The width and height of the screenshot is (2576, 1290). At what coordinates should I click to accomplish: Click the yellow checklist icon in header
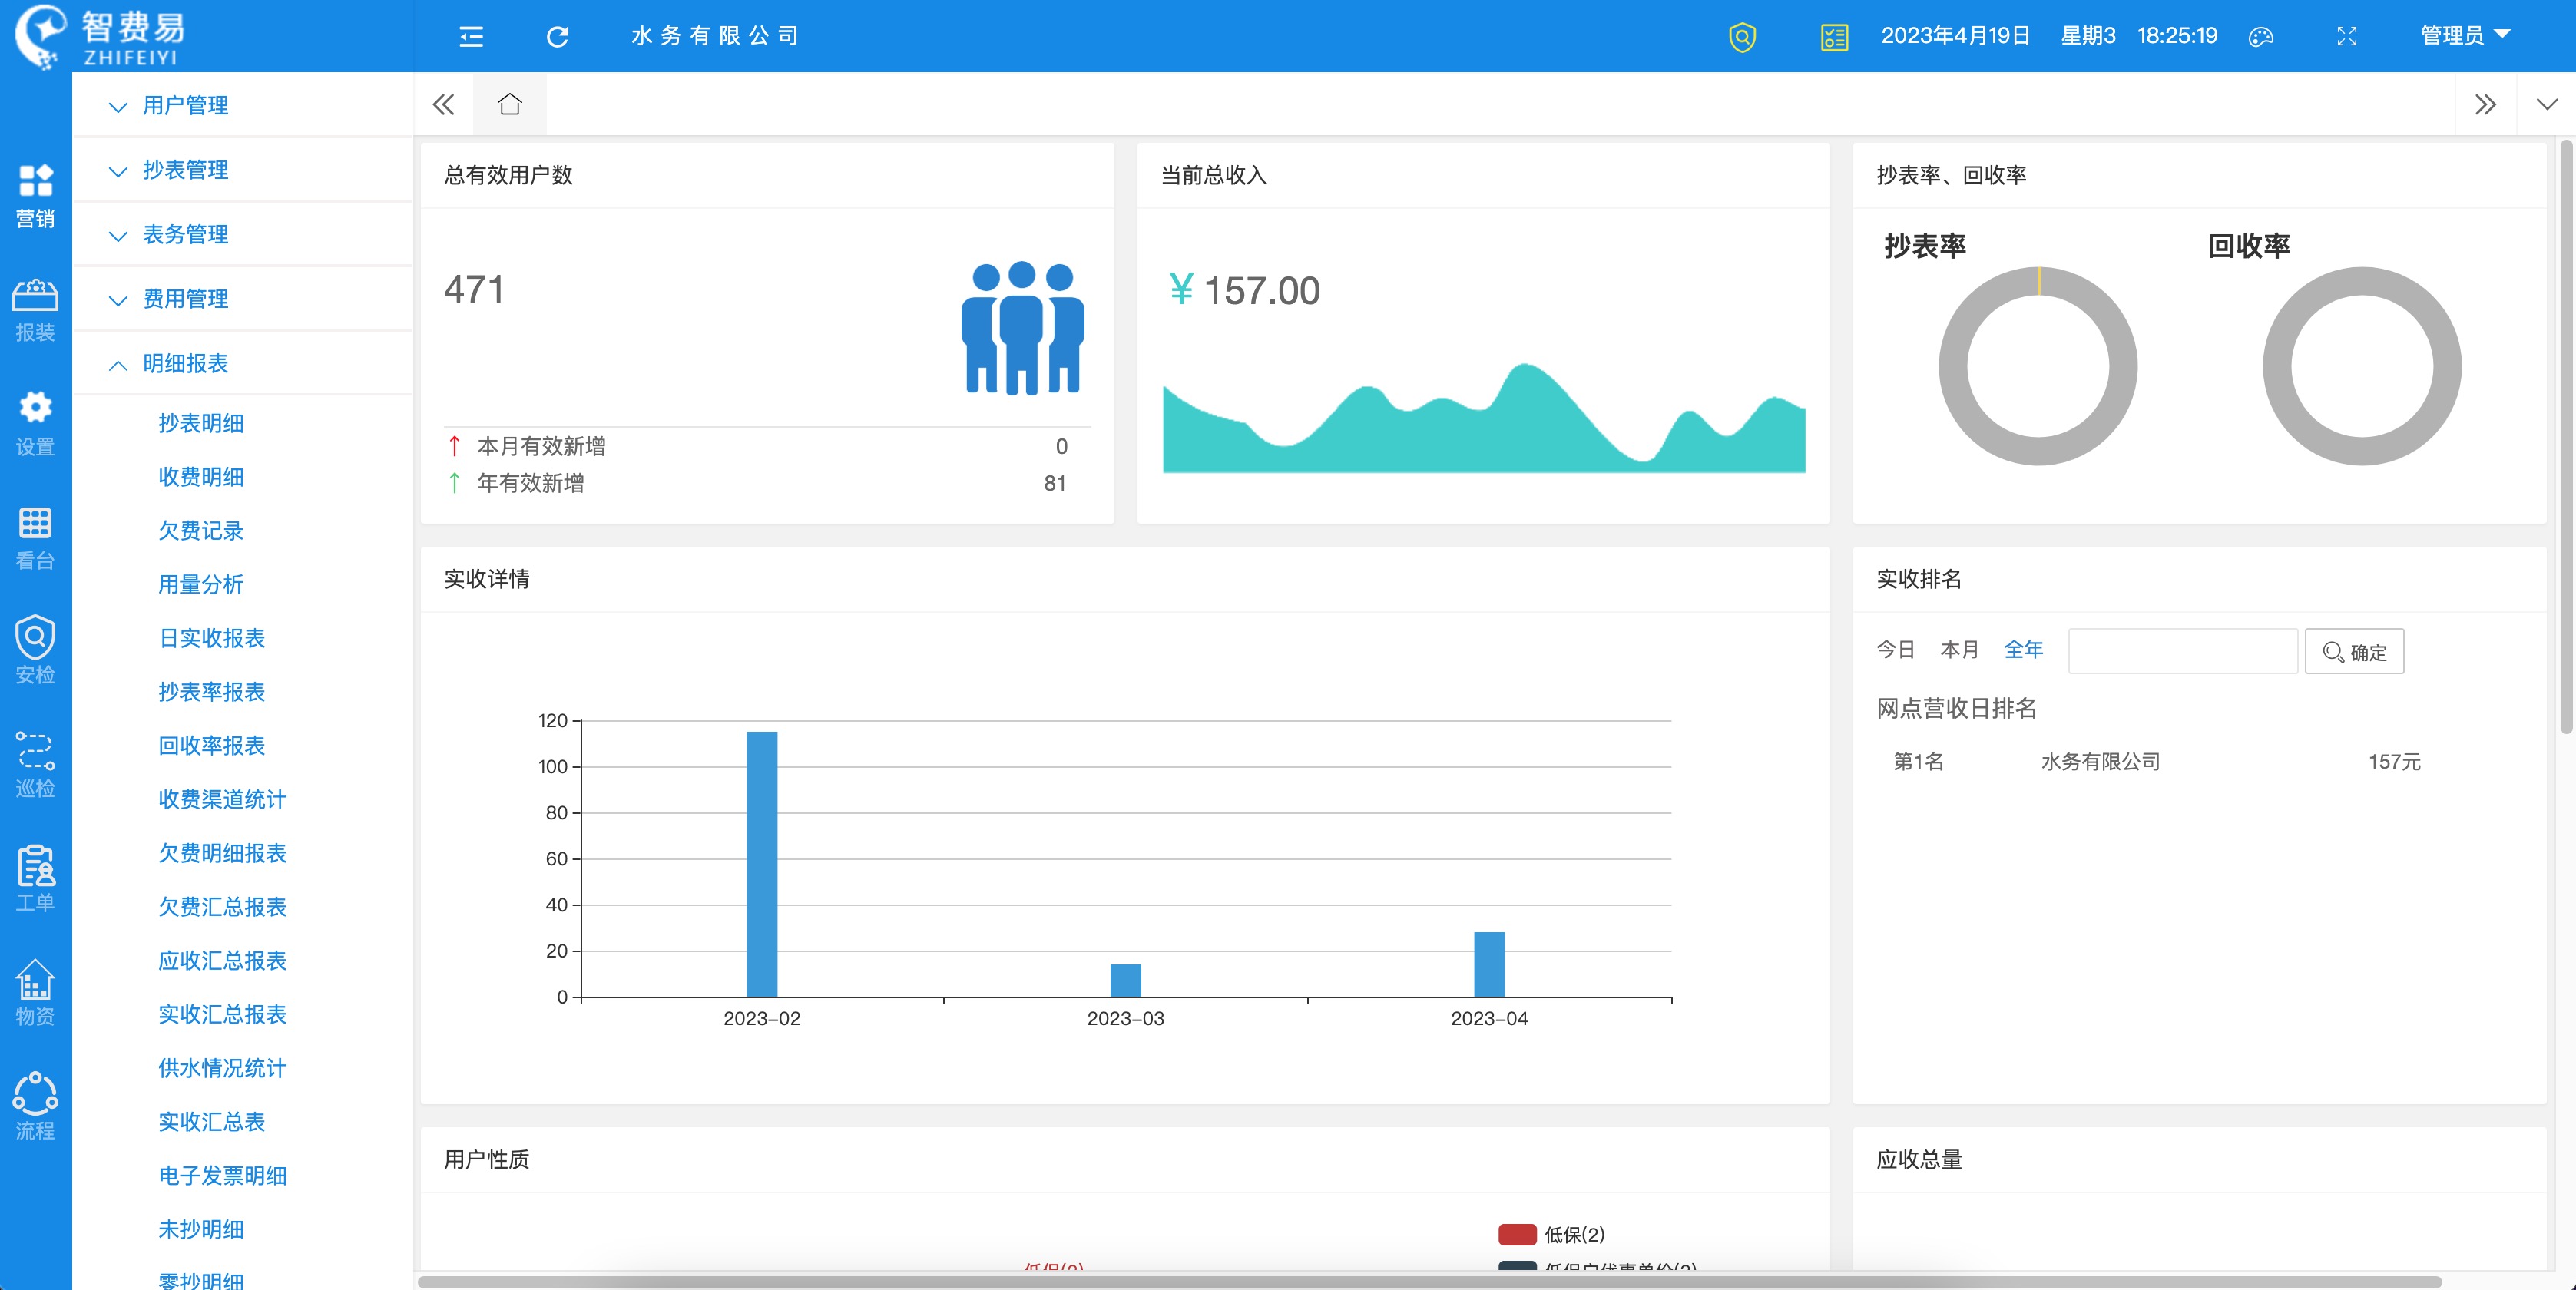(1834, 37)
